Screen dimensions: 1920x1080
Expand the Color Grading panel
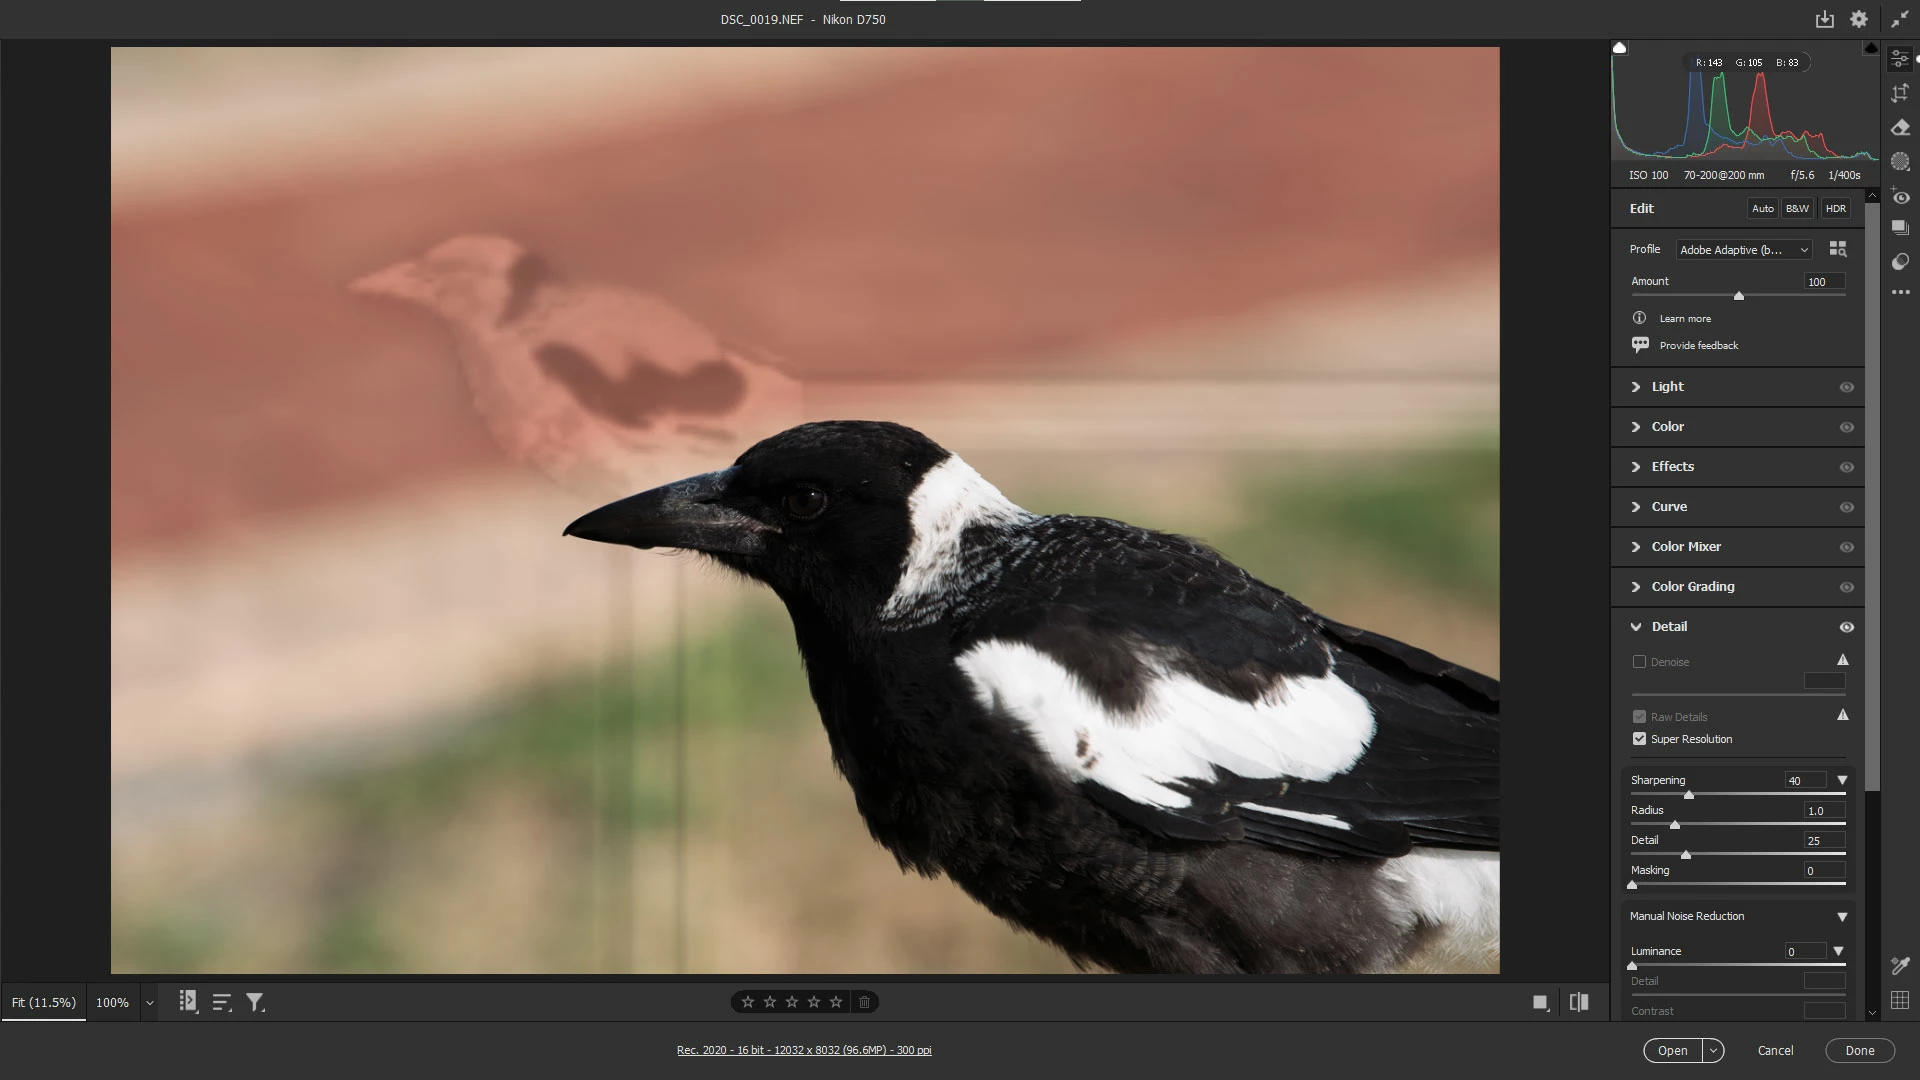[1692, 587]
